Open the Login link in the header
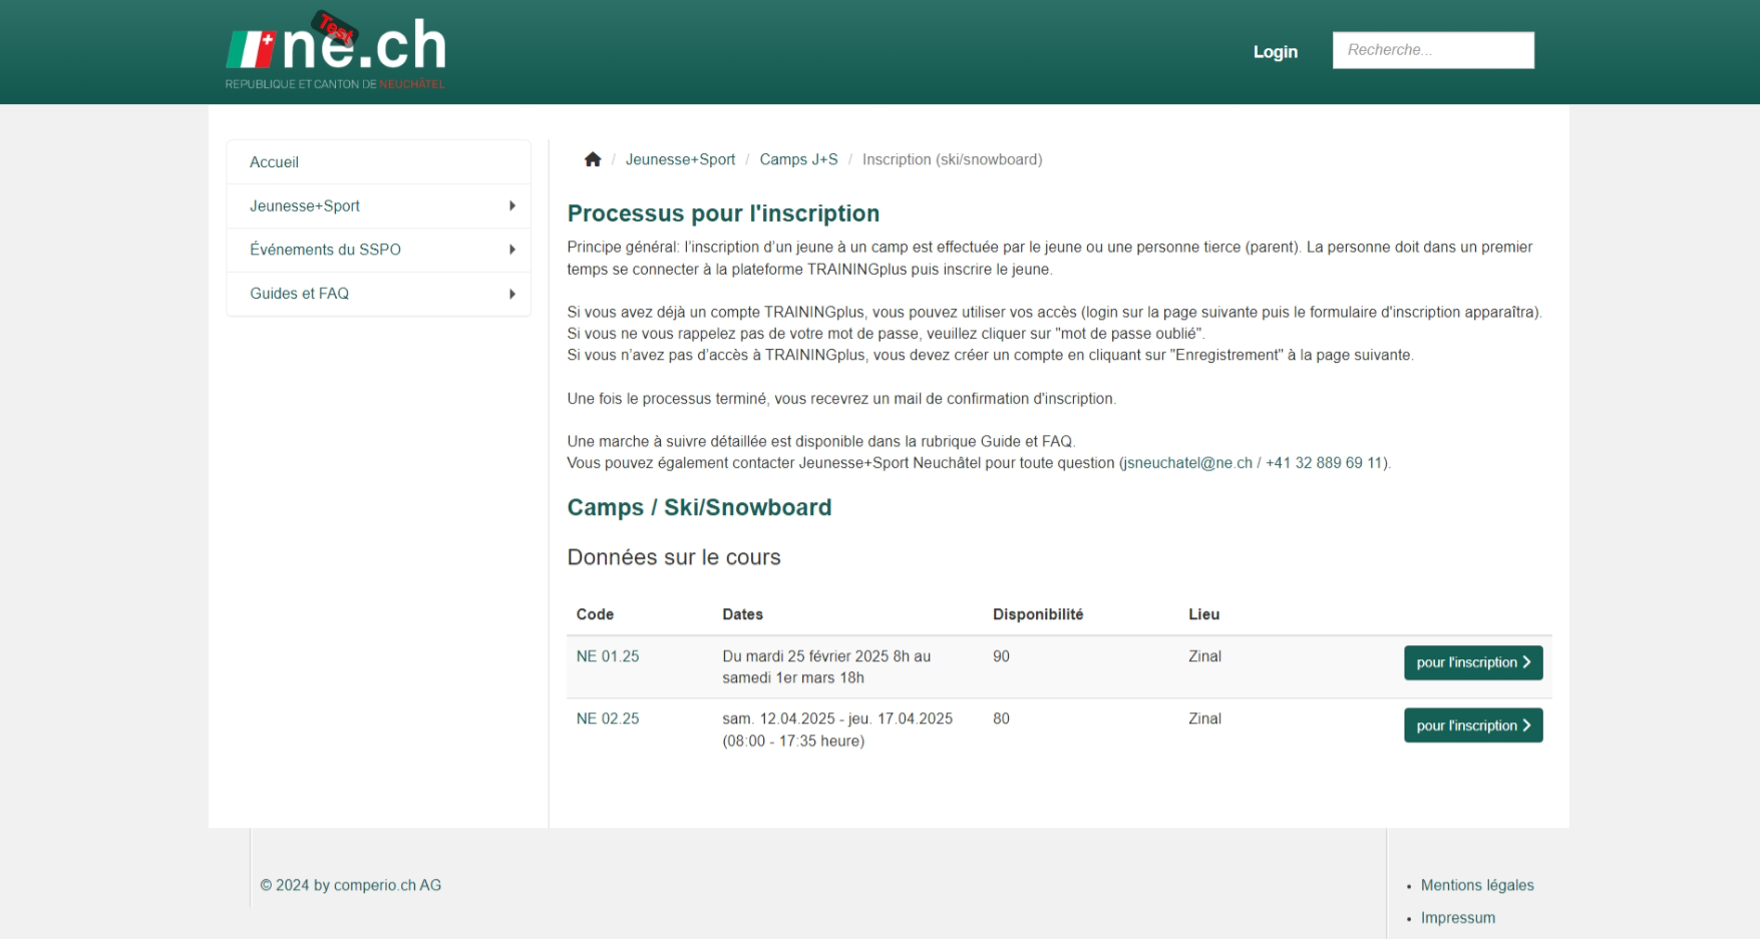Viewport: 1760px width, 939px height. click(x=1275, y=52)
